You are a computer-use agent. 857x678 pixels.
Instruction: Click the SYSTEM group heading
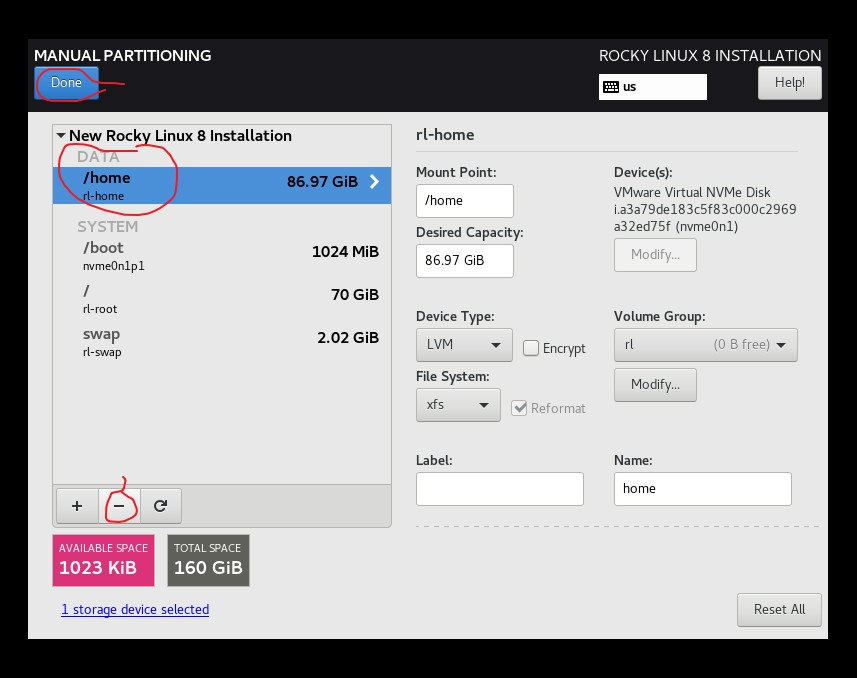pyautogui.click(x=108, y=226)
